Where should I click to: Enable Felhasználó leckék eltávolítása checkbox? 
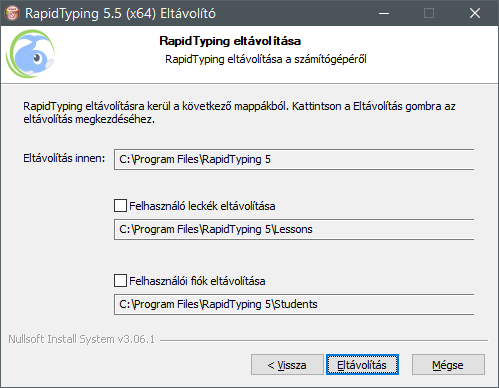[120, 206]
